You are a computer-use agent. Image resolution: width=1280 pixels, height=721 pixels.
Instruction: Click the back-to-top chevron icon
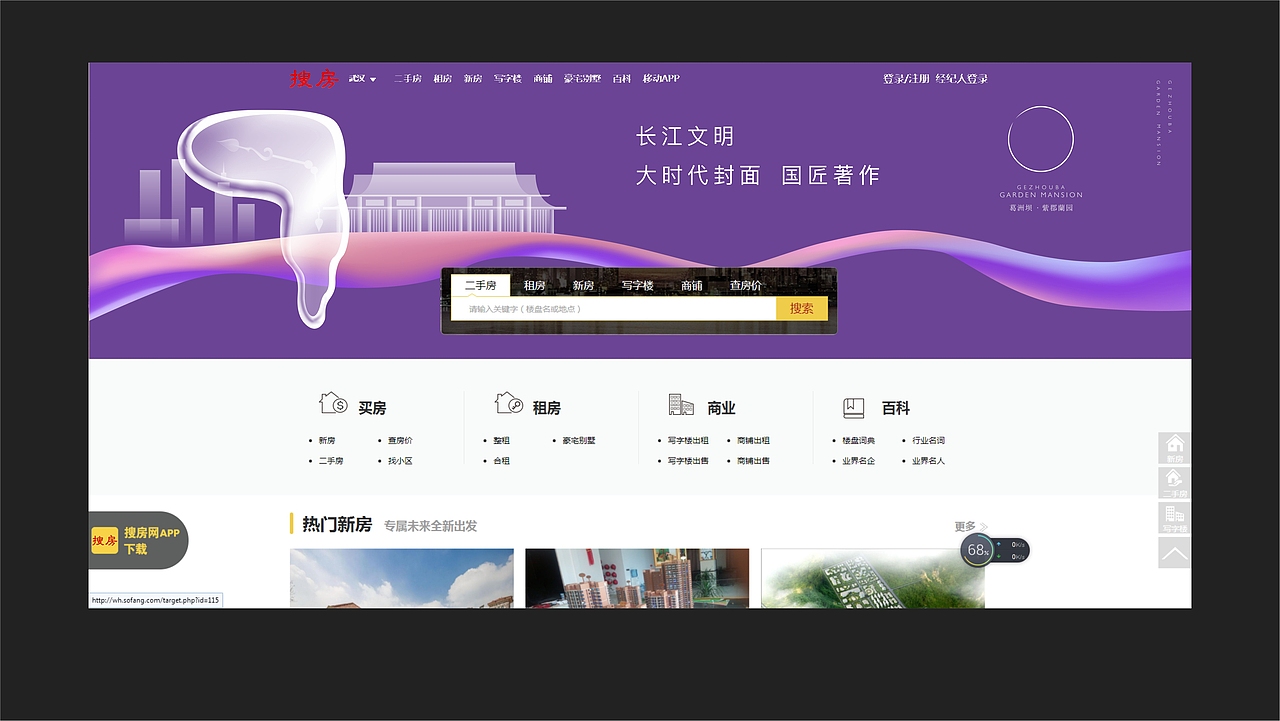coord(1173,552)
